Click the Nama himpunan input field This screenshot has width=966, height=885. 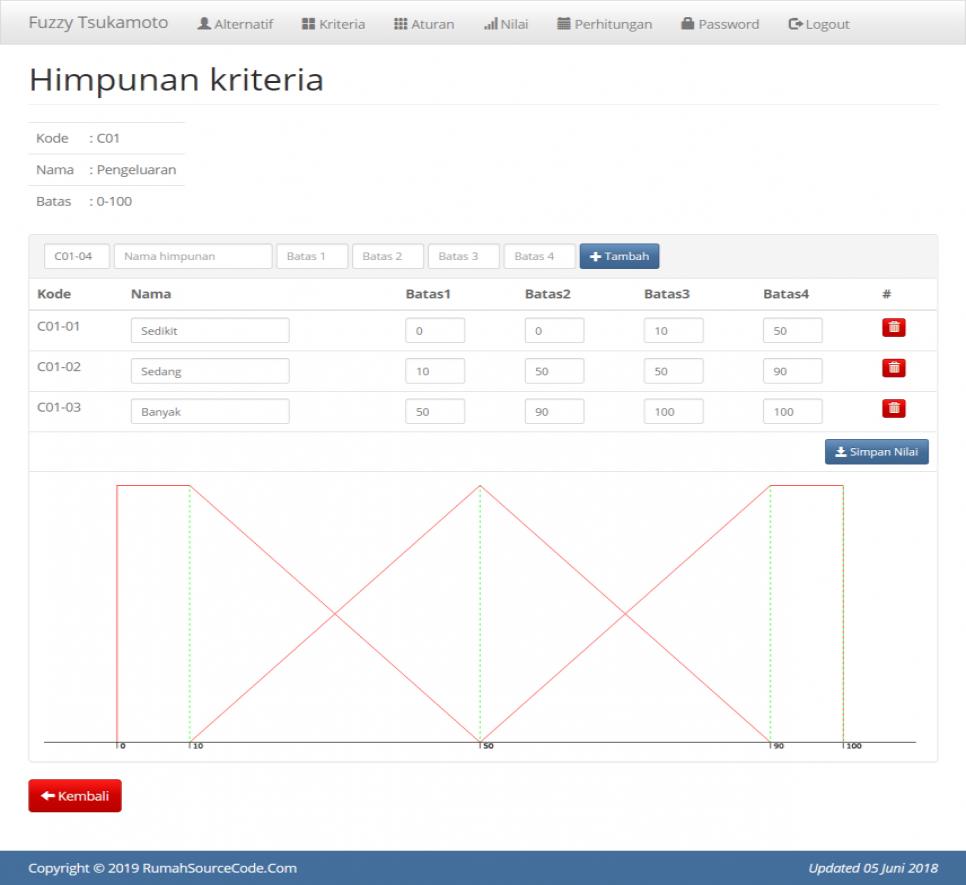pos(192,256)
